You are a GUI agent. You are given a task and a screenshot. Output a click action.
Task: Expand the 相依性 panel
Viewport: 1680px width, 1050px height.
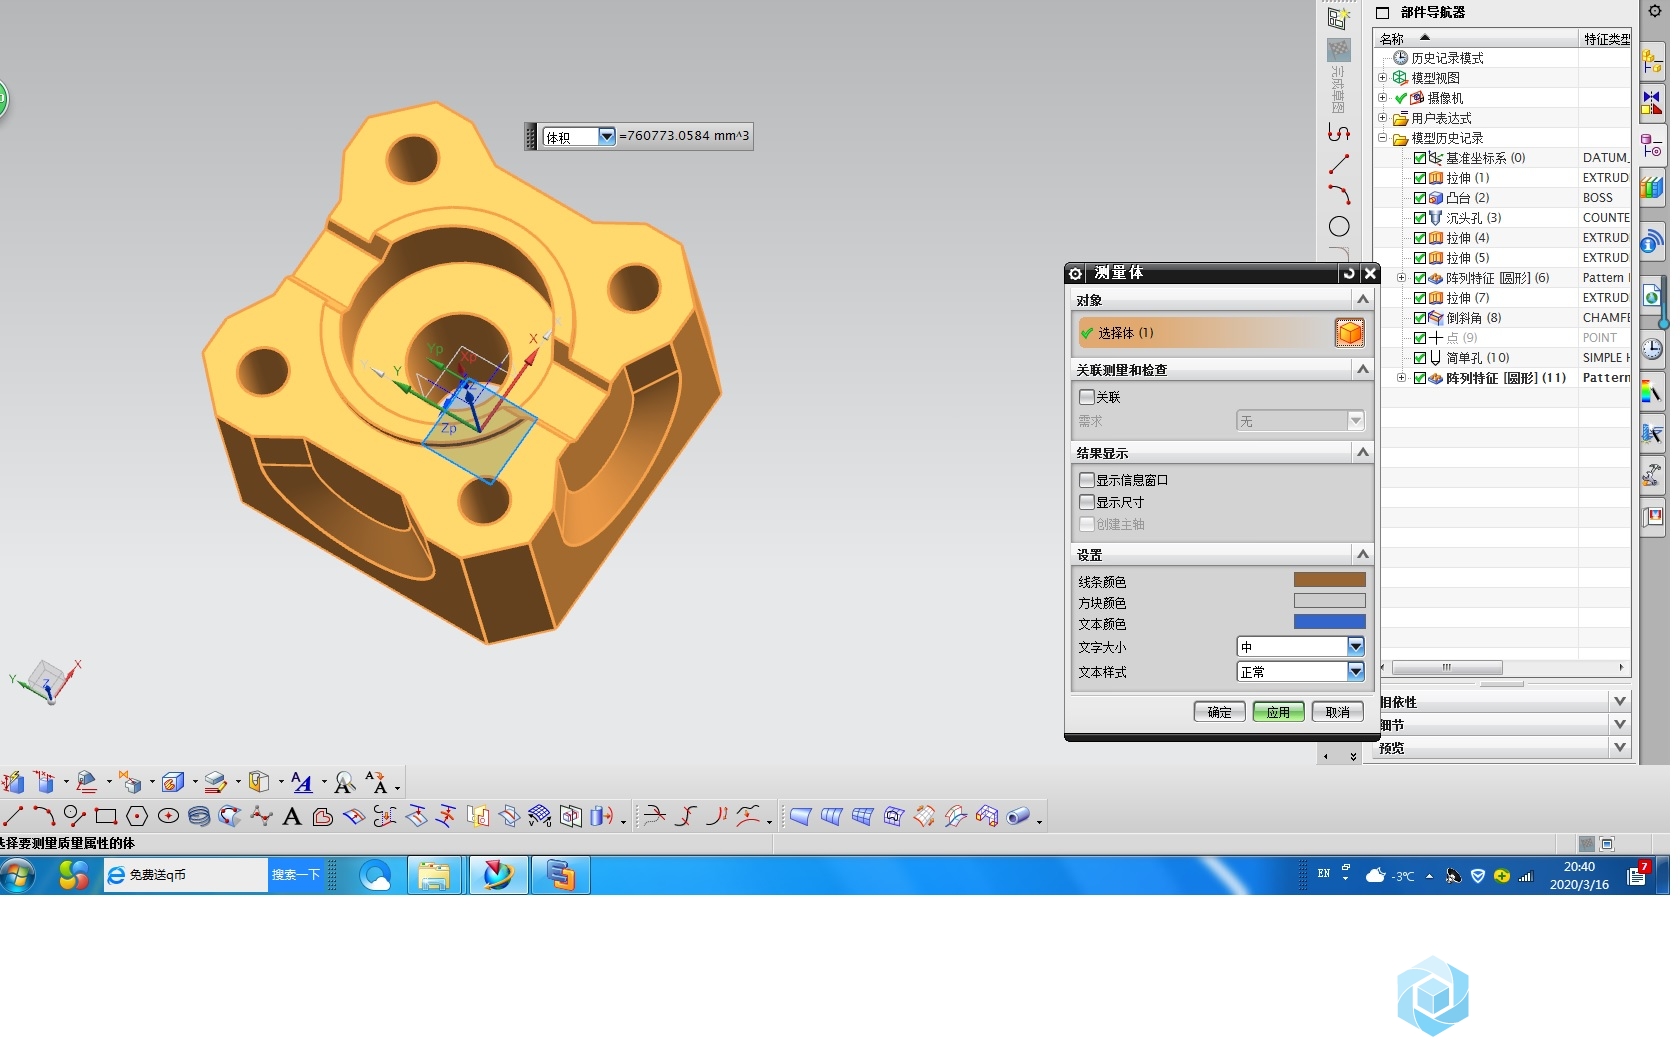pos(1620,701)
